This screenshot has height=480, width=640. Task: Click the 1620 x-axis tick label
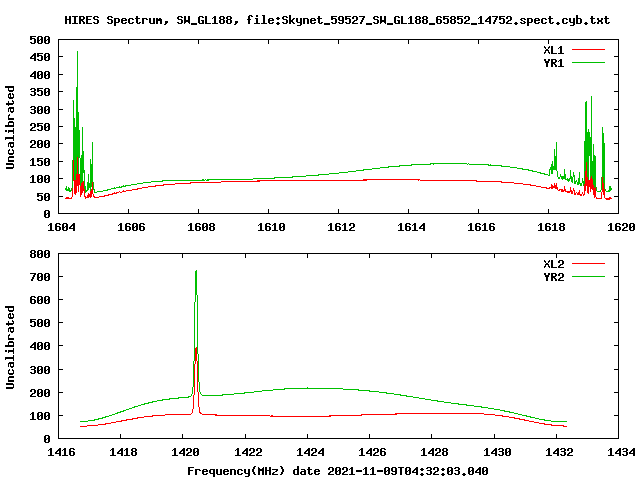pyautogui.click(x=621, y=227)
